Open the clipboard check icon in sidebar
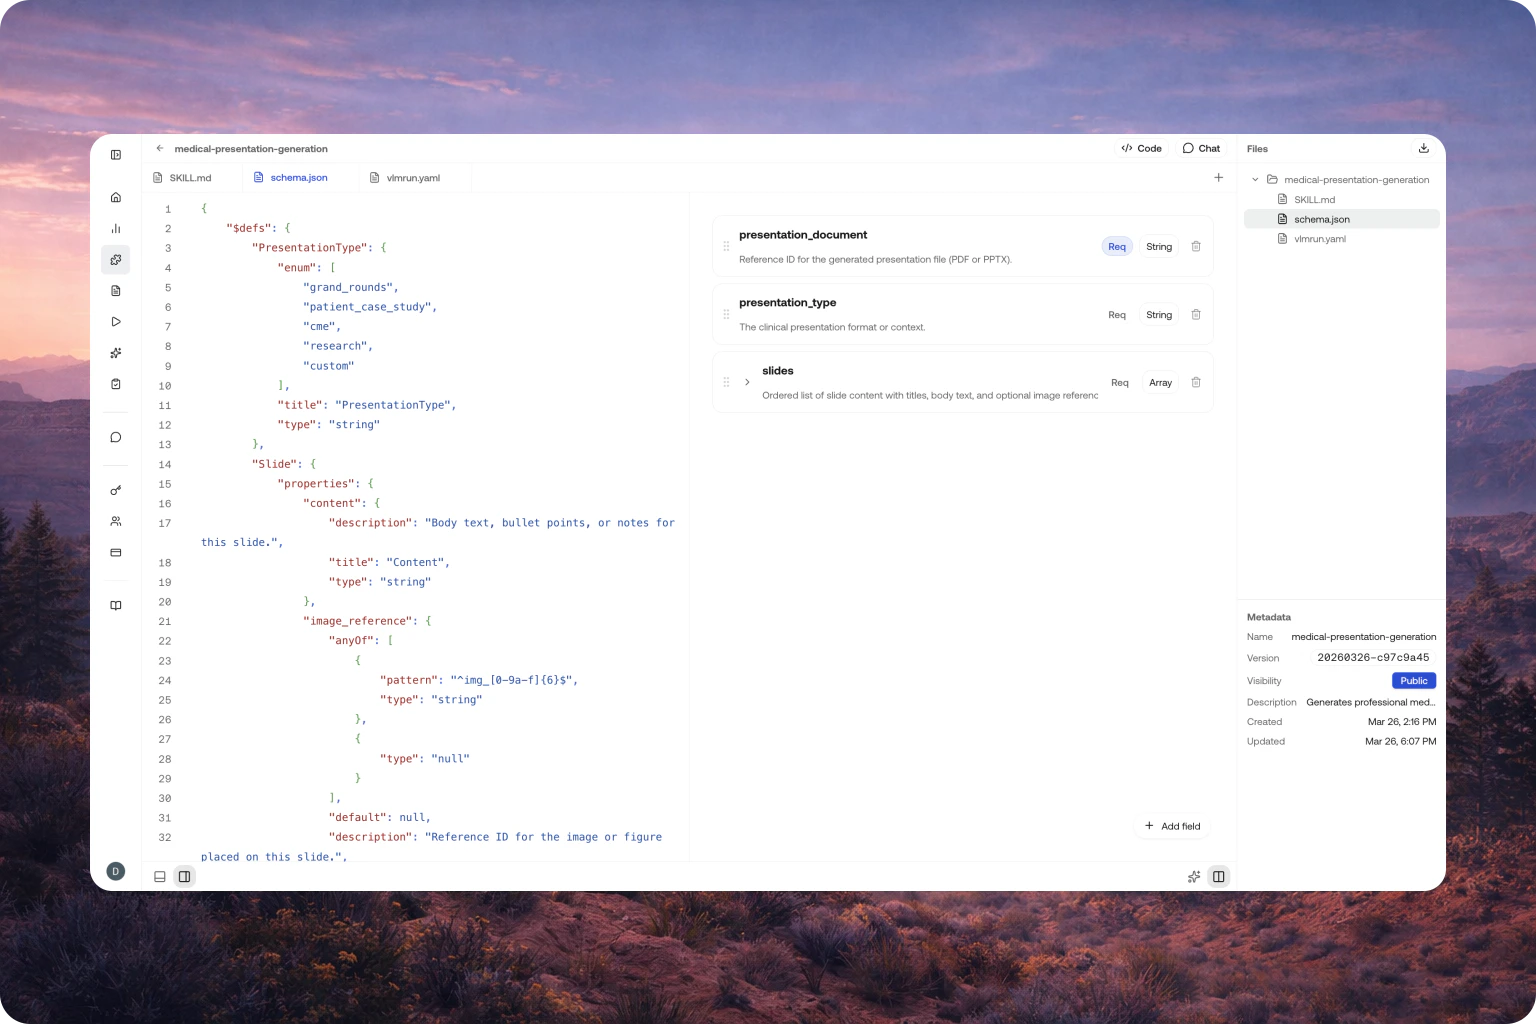1536x1024 pixels. point(116,384)
